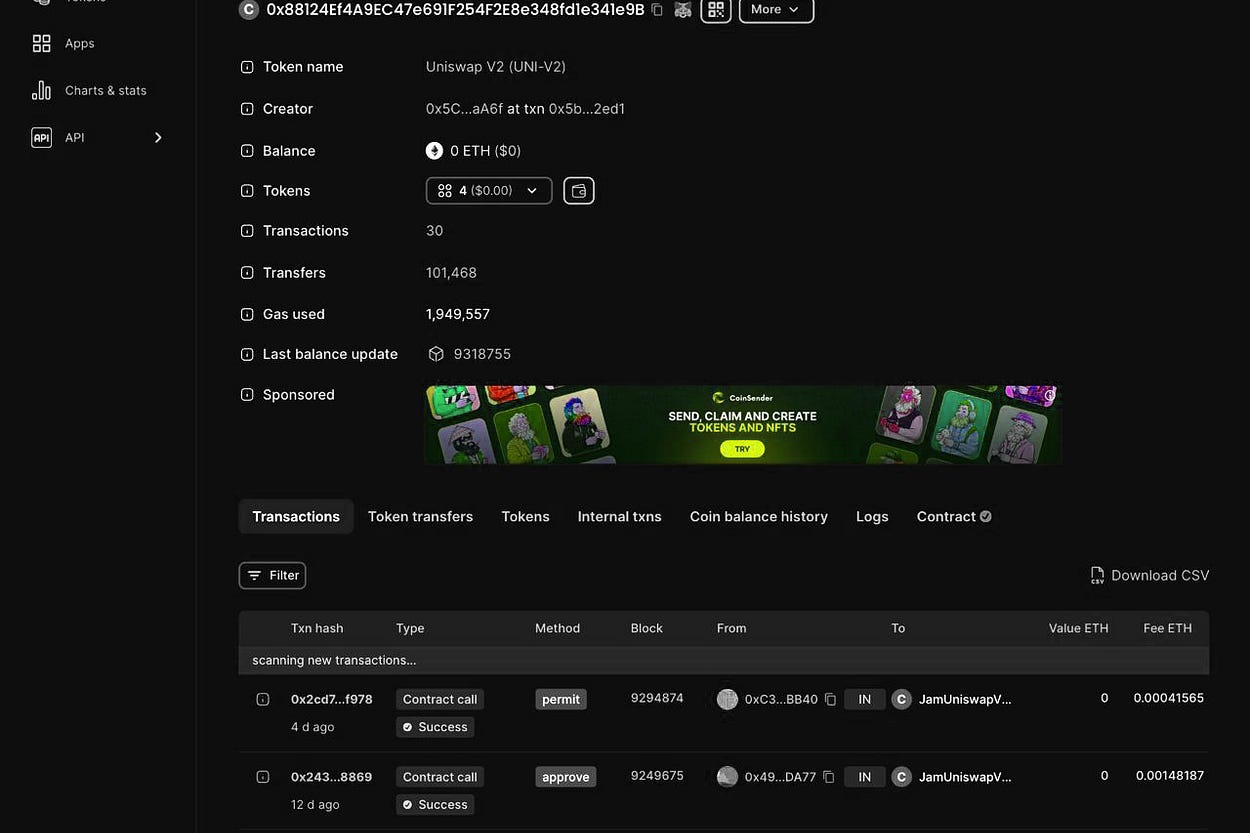Open sender address 0xC3...BB40
The width and height of the screenshot is (1250, 833).
tap(781, 699)
